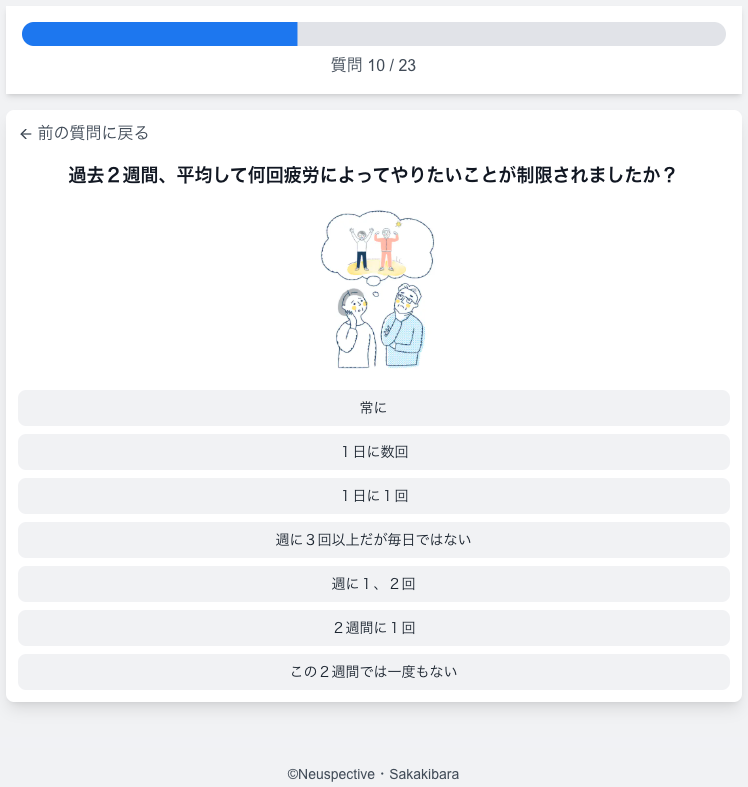Click the left arrow back icon
The width and height of the screenshot is (748, 787).
click(26, 134)
